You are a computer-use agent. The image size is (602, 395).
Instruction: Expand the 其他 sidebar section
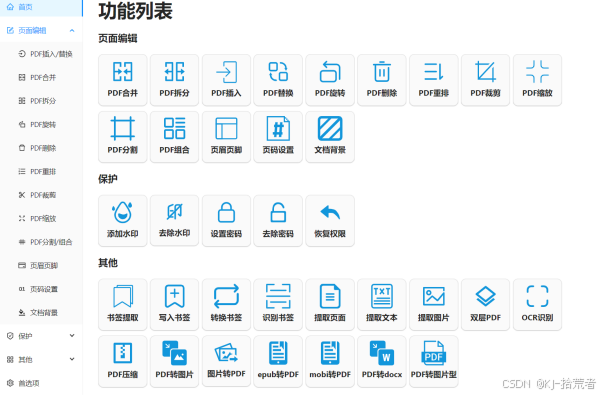click(x=41, y=359)
